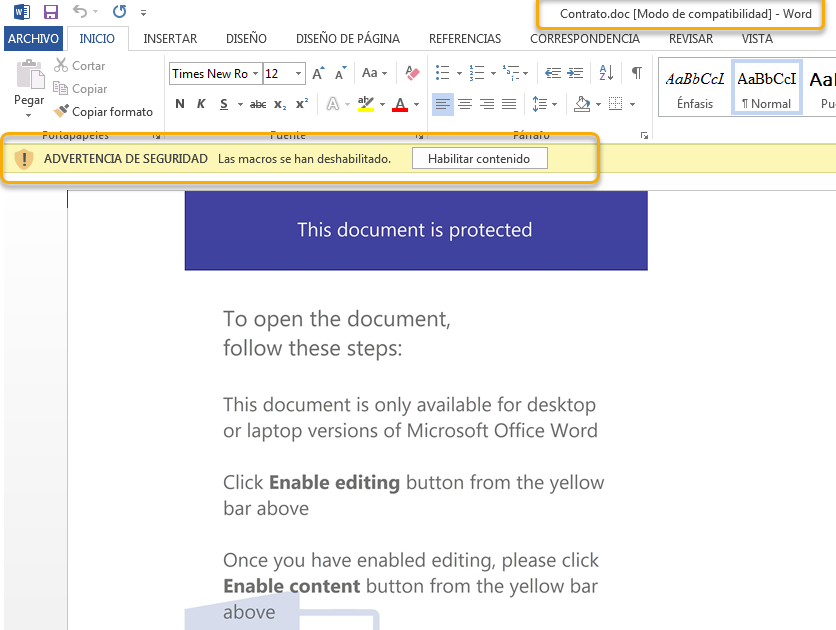The width and height of the screenshot is (836, 630).
Task: Open the VISTA tab
Action: coord(757,38)
